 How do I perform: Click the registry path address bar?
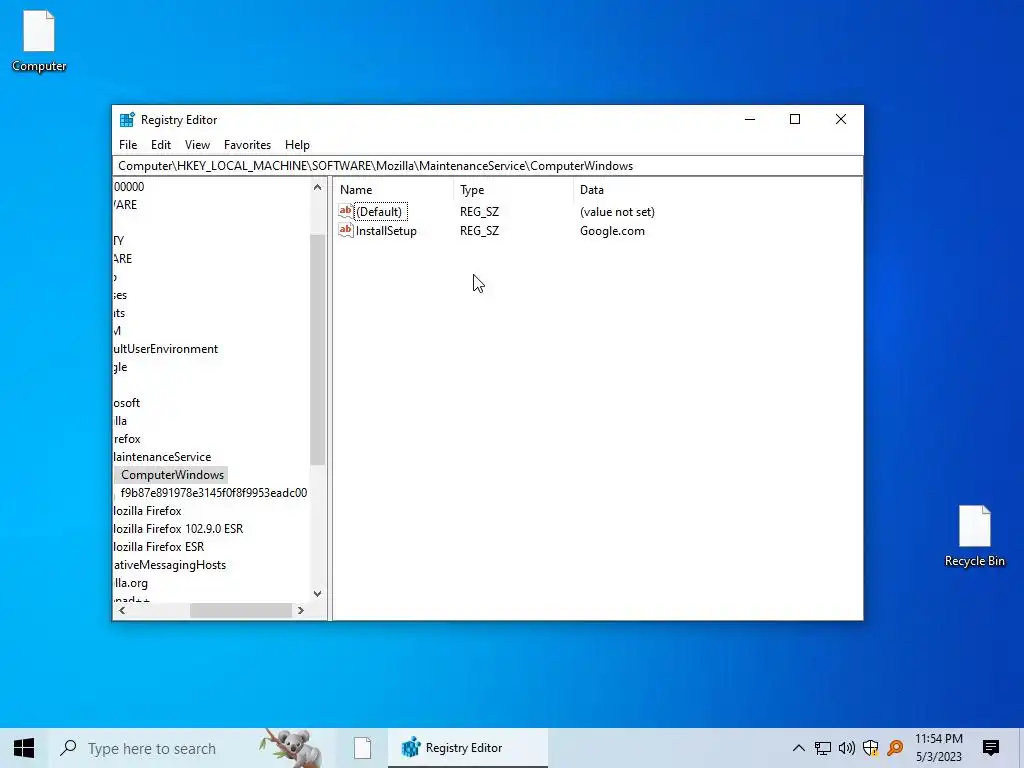click(x=487, y=166)
